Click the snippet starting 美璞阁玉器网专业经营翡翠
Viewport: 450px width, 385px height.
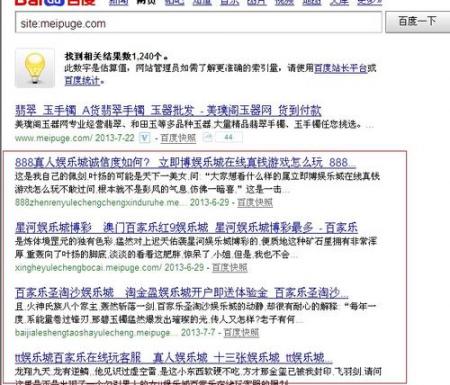194,125
